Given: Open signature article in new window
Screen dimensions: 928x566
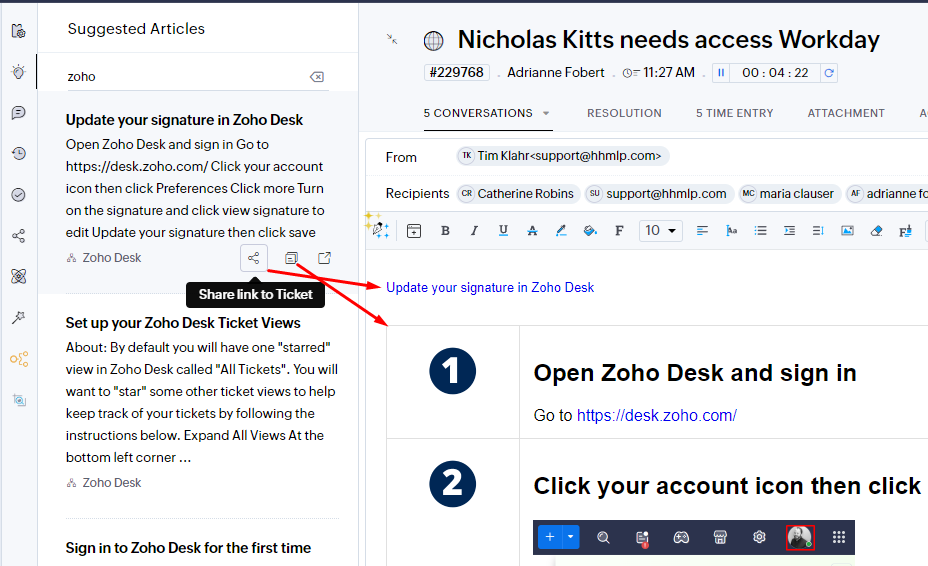Looking at the screenshot, I should pos(324,258).
